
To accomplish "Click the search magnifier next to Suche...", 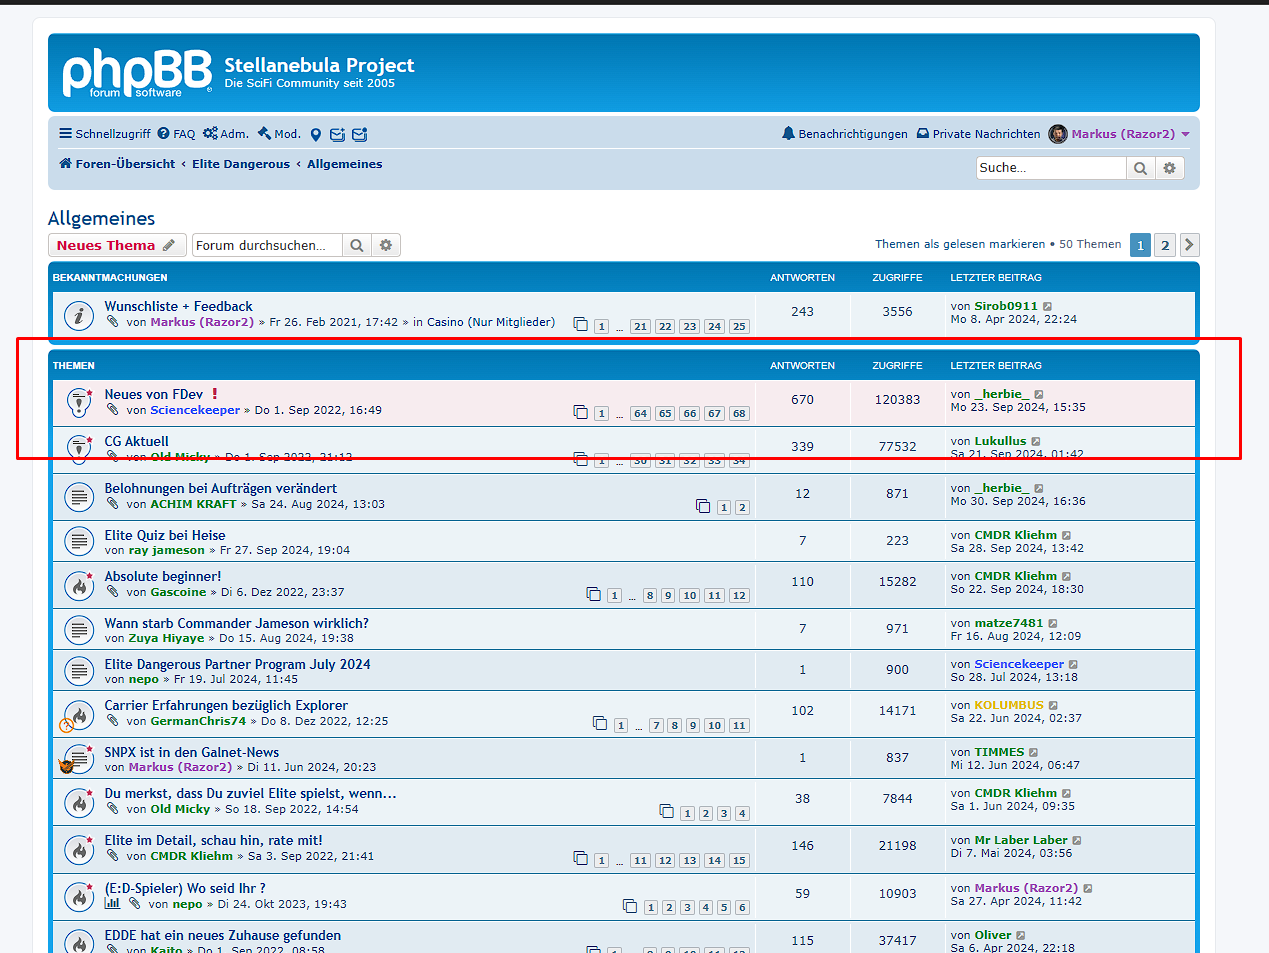I will (x=1140, y=168).
